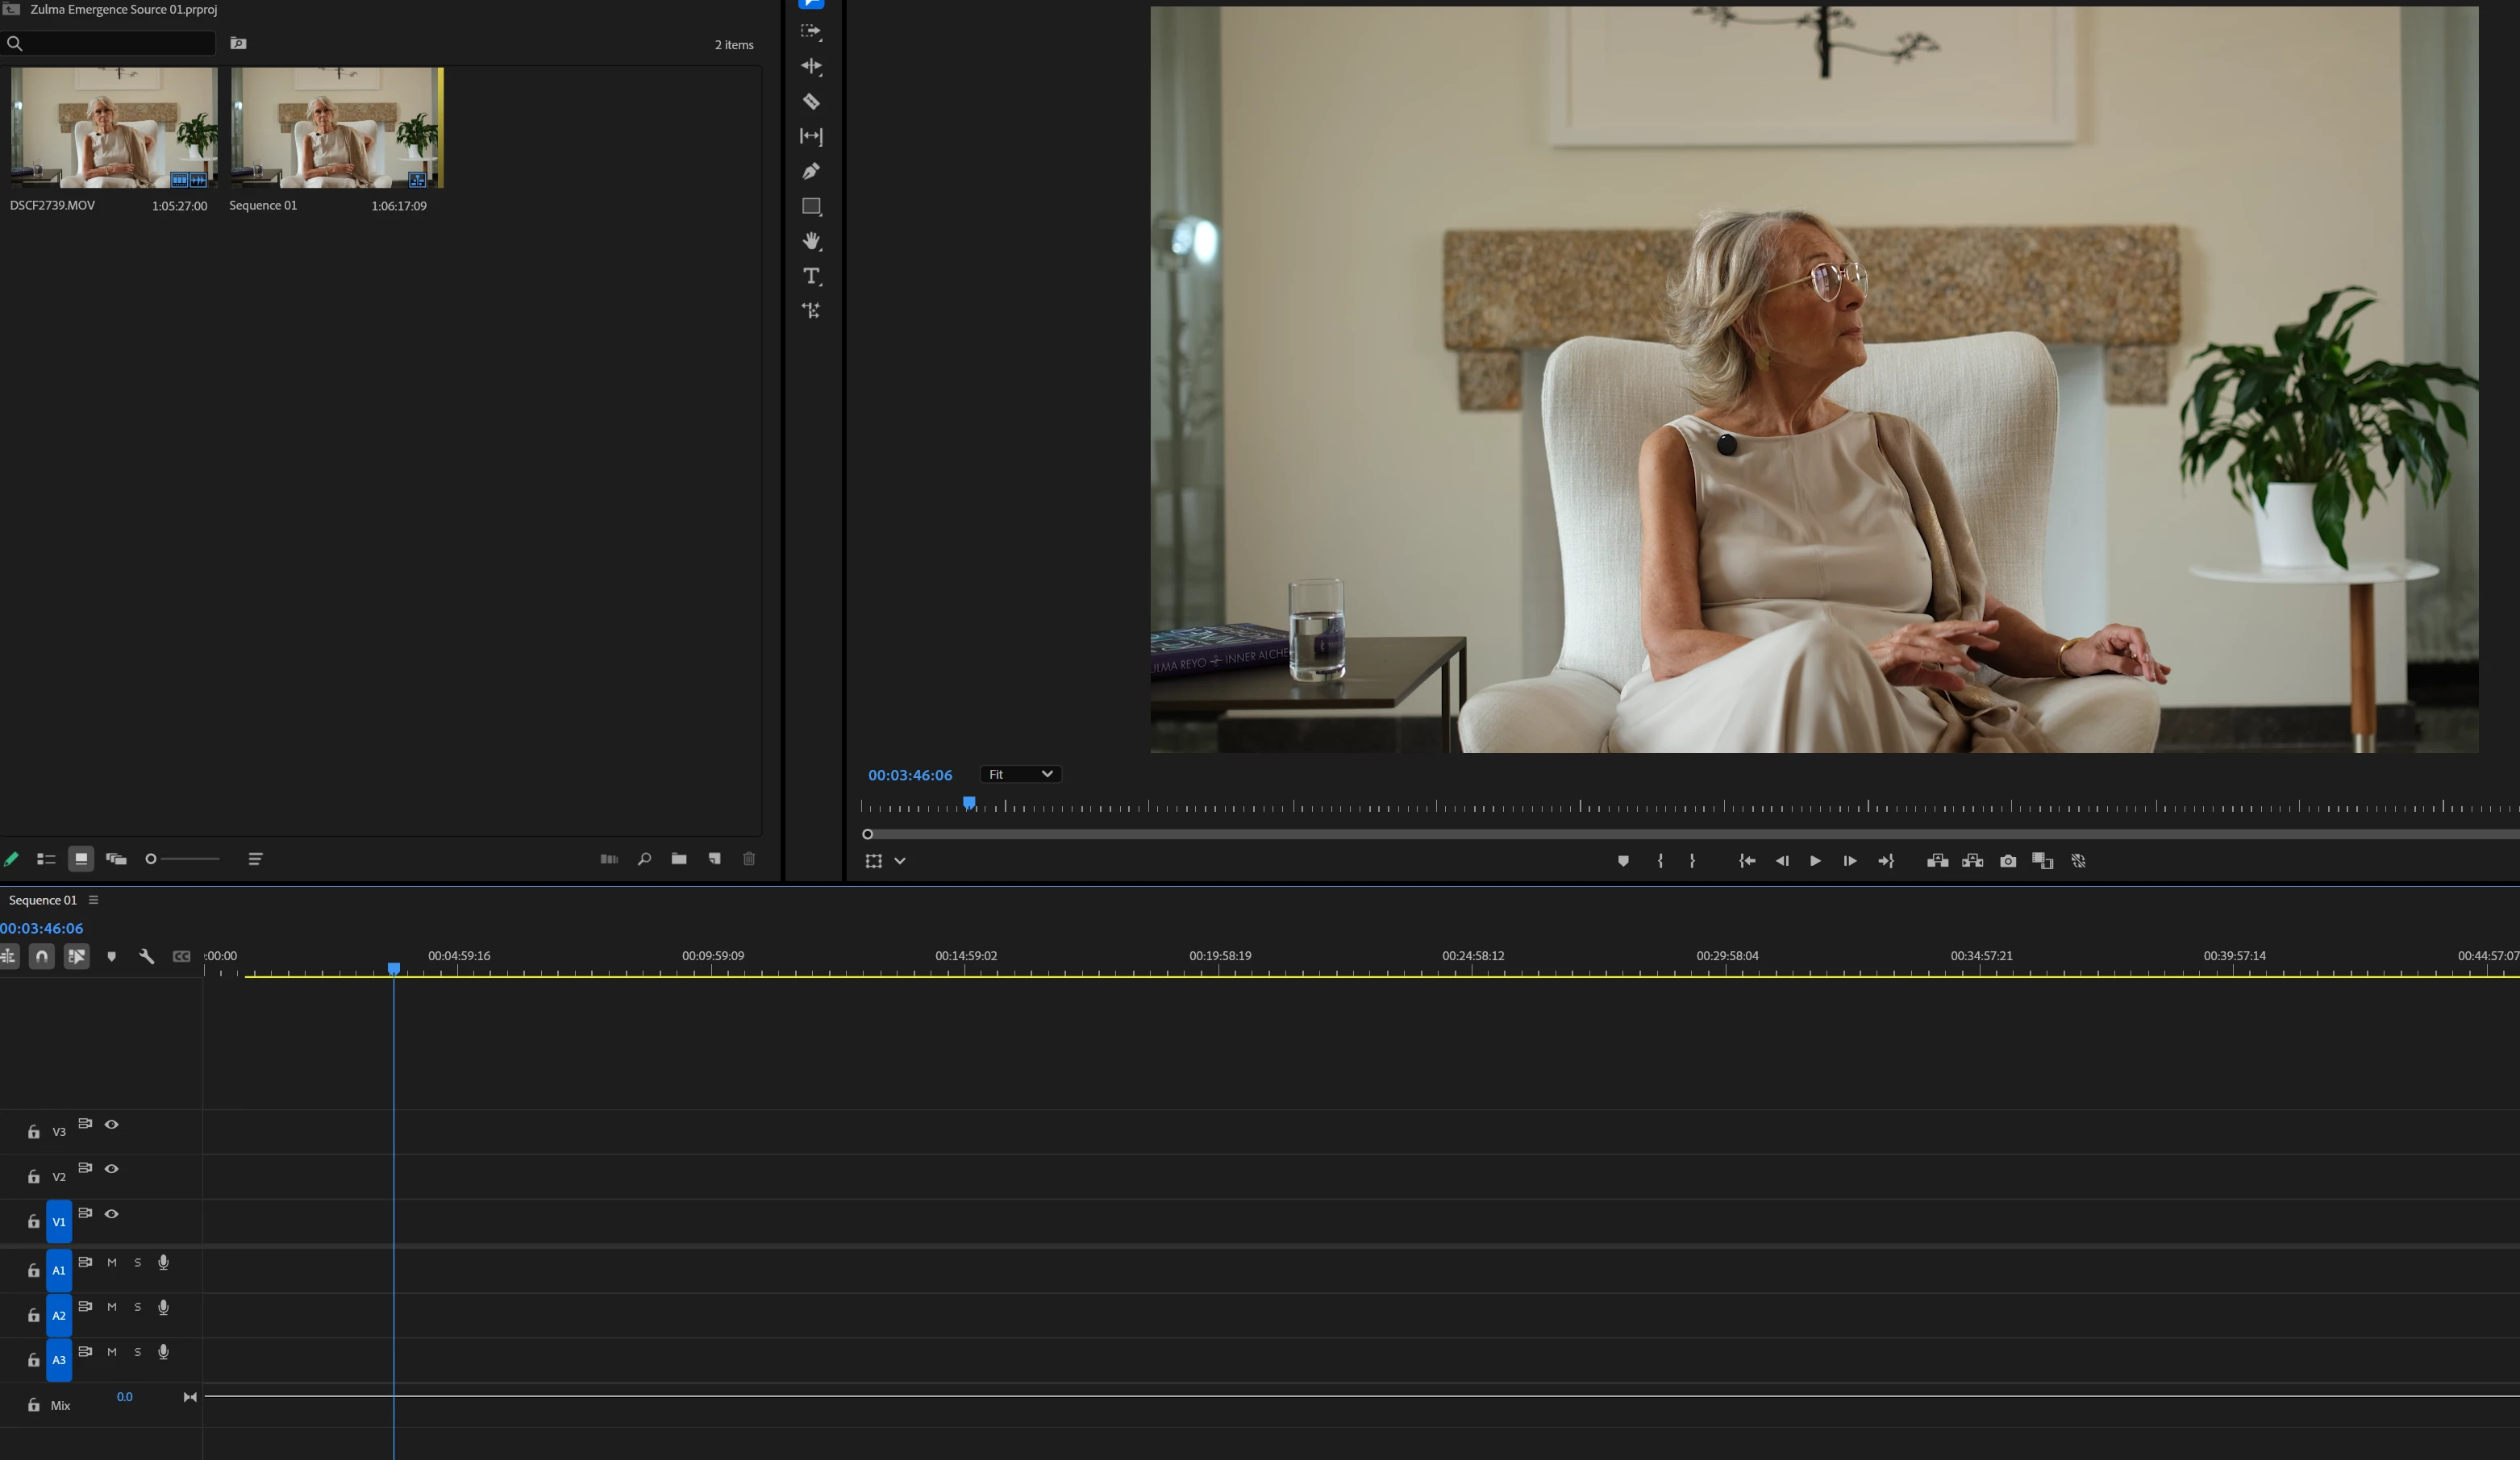Switch project panel to list view
Image resolution: width=2520 pixels, height=1460 pixels.
click(x=45, y=859)
